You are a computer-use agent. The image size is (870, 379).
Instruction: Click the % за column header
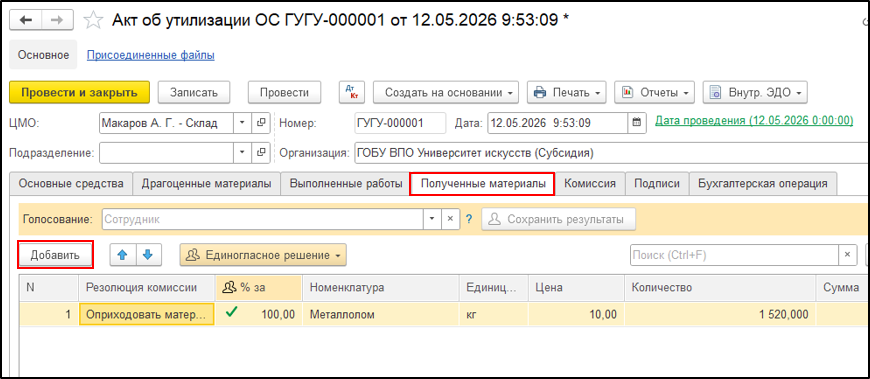pos(259,288)
